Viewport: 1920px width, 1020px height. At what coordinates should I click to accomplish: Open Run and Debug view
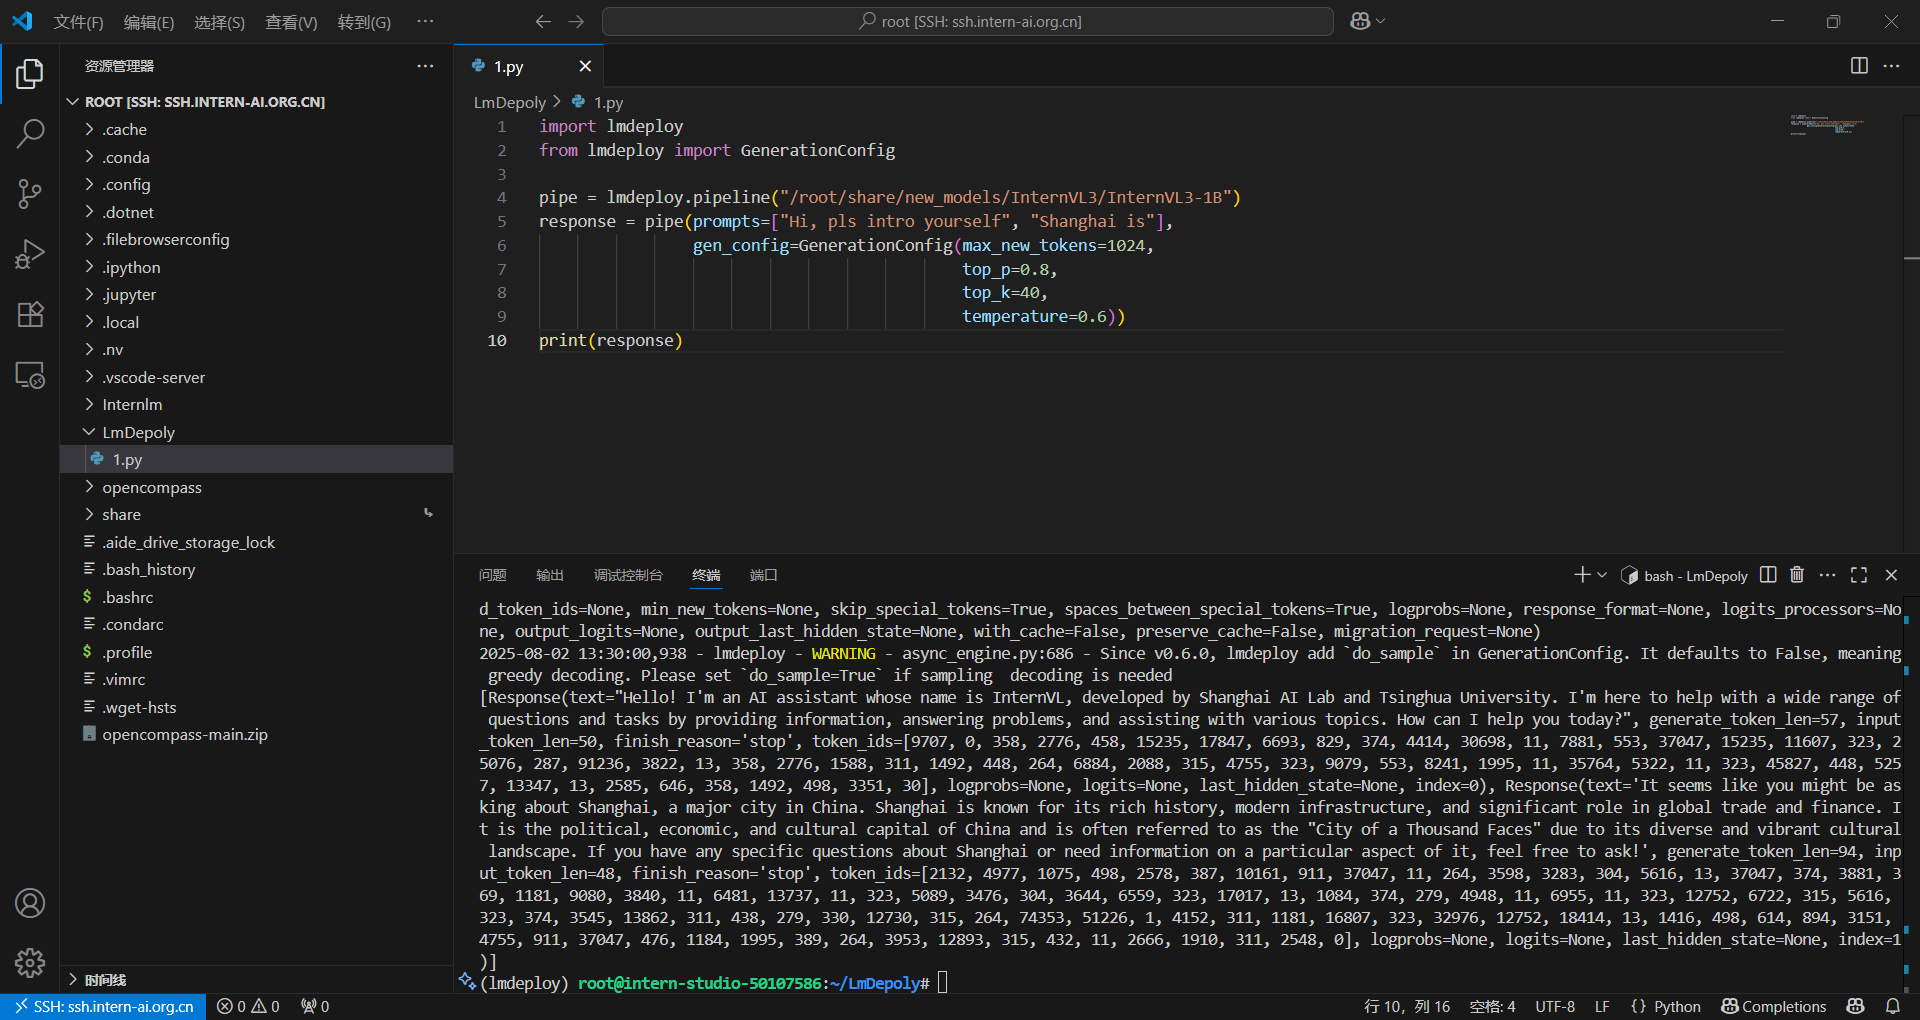(30, 254)
